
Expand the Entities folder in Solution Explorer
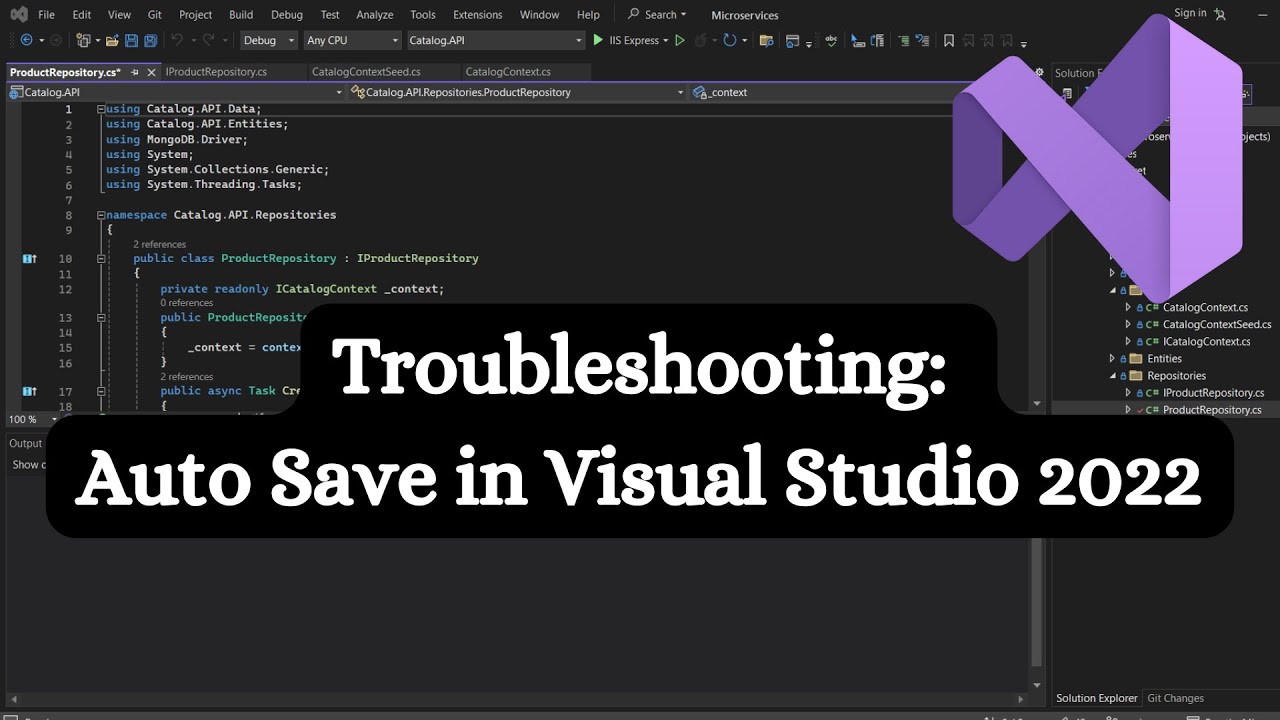[1112, 358]
